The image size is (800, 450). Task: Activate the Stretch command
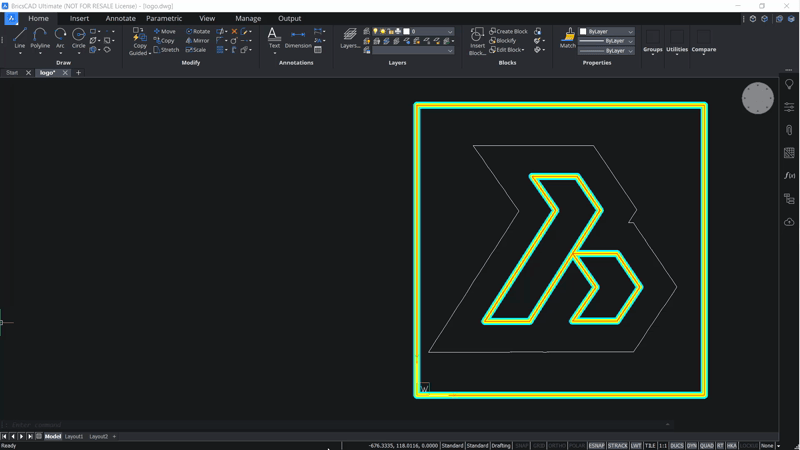click(x=166, y=49)
